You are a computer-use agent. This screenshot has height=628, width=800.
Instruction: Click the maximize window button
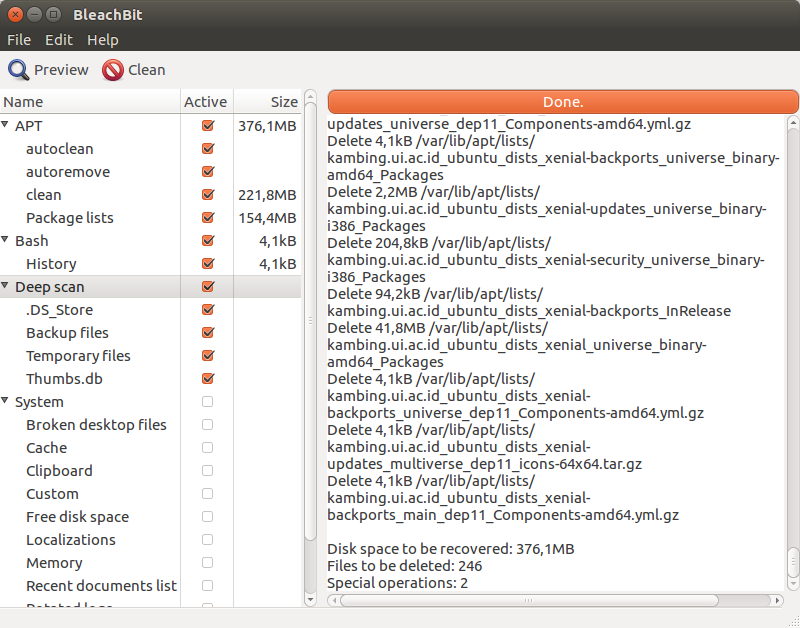tap(53, 15)
